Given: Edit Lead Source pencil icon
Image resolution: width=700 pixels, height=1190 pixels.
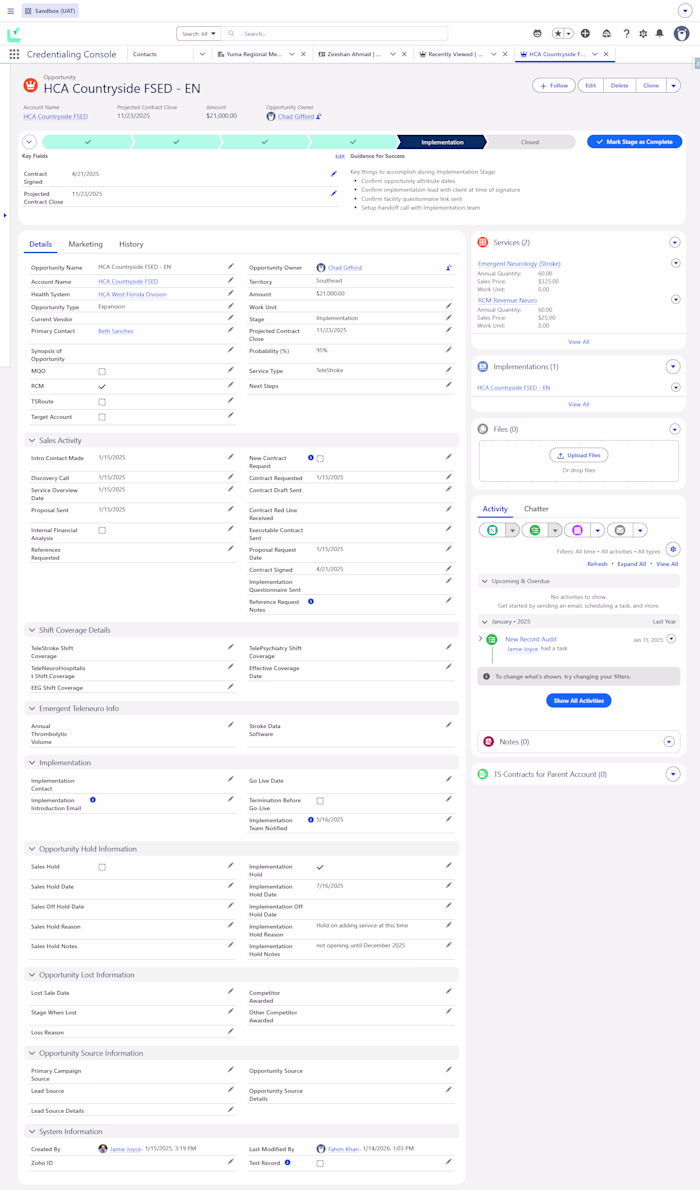Looking at the screenshot, I should click(x=231, y=1090).
